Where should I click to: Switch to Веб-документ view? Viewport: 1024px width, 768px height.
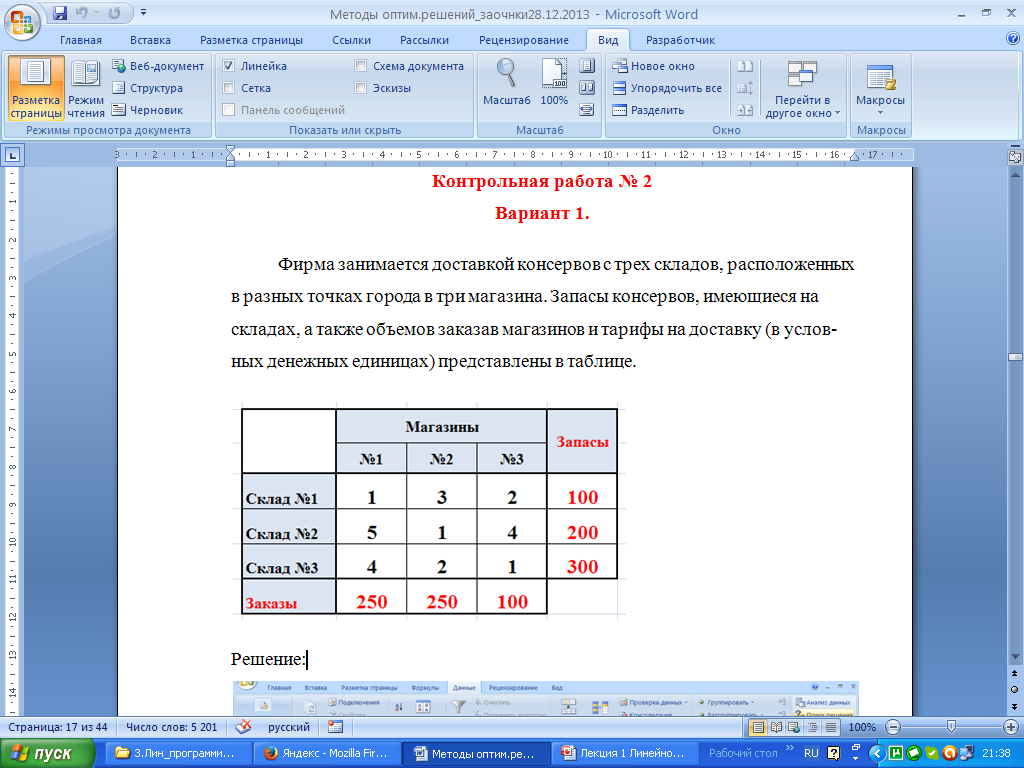coord(158,66)
